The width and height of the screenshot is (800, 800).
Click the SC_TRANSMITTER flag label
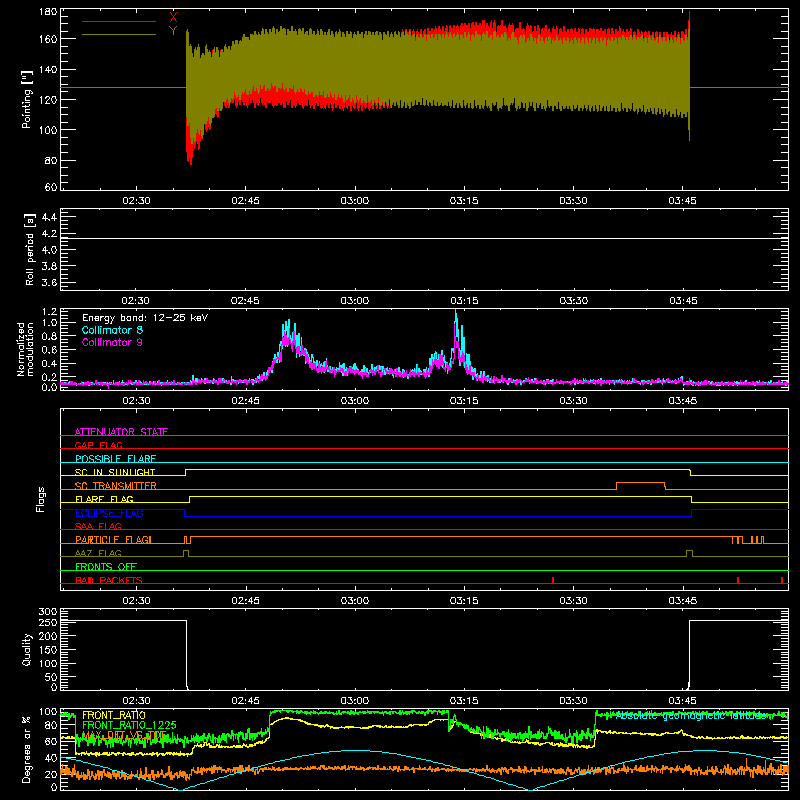pyautogui.click(x=116, y=486)
